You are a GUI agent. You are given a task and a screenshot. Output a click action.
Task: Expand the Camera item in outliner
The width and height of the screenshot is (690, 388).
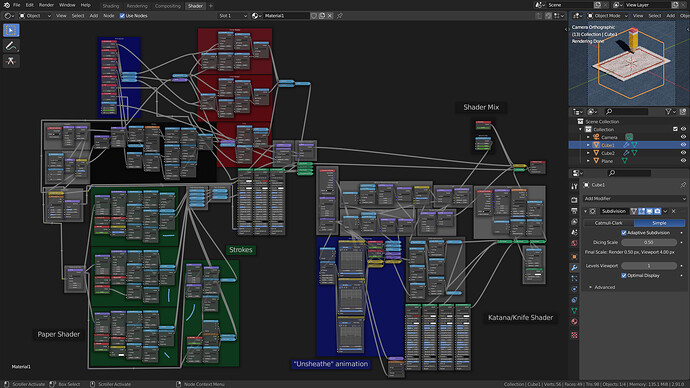[588, 137]
